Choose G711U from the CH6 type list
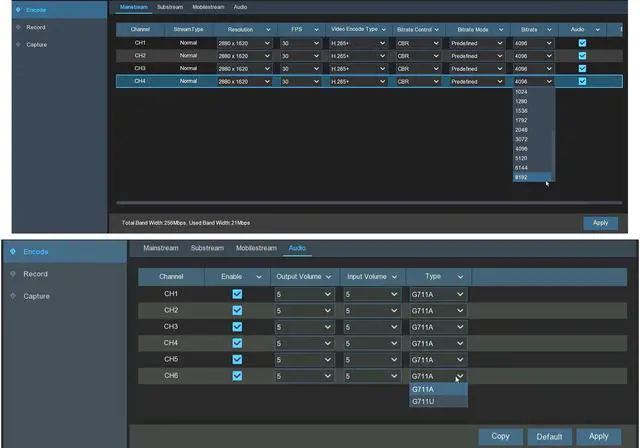The image size is (640, 448). point(438,401)
